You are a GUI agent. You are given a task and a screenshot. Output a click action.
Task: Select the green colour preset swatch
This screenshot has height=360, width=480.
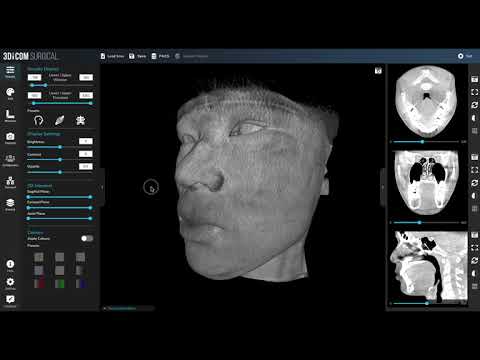coord(60,284)
